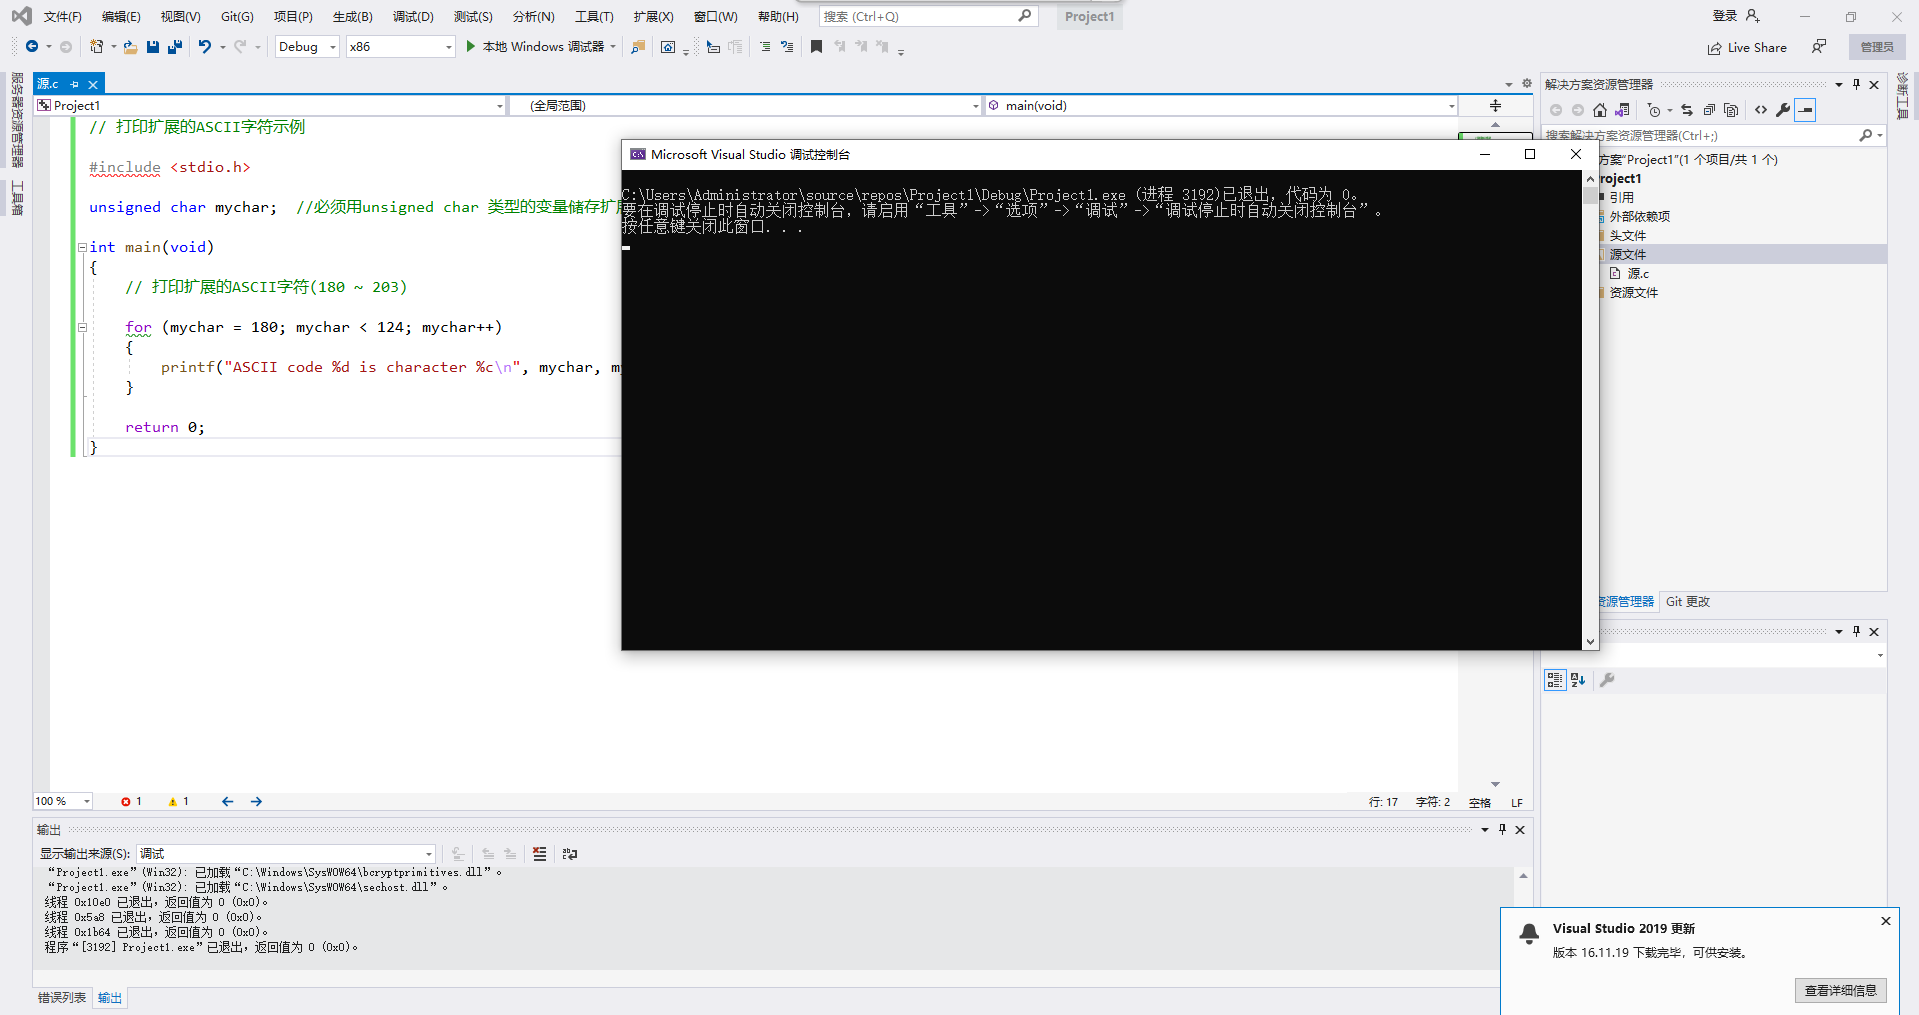
Task: Open the 编辑(E) menu
Action: pyautogui.click(x=121, y=16)
